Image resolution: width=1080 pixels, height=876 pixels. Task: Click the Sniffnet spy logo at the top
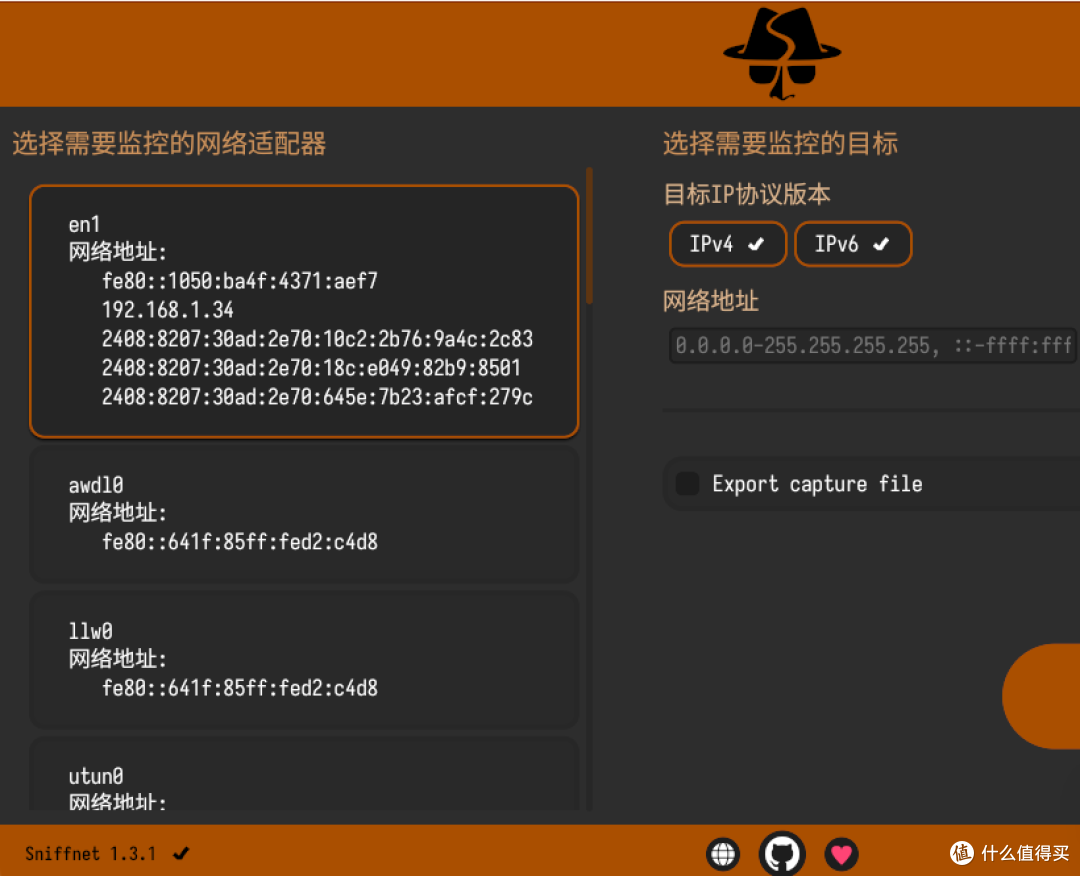pyautogui.click(x=781, y=52)
